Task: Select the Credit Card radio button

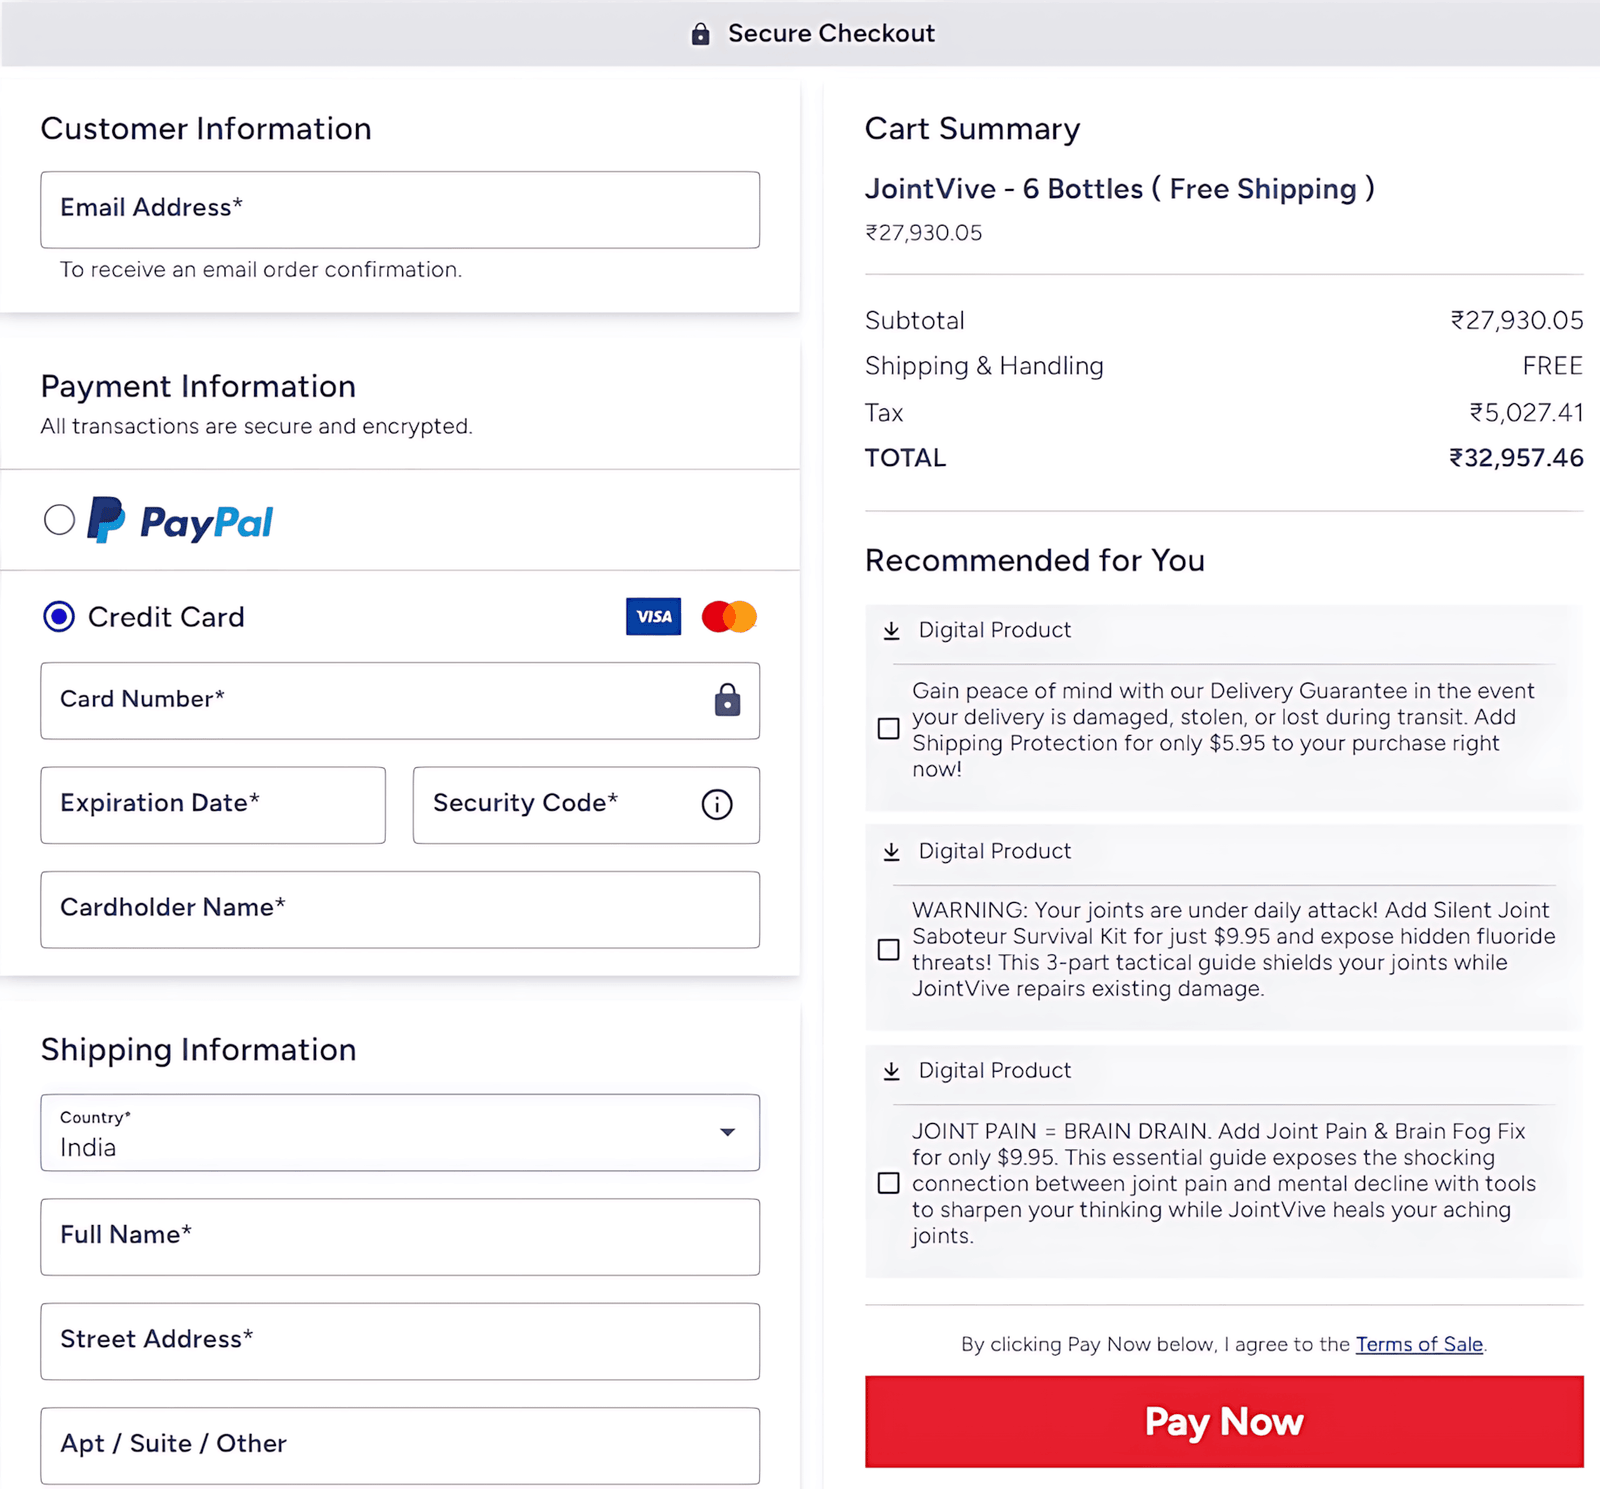Action: coord(59,616)
